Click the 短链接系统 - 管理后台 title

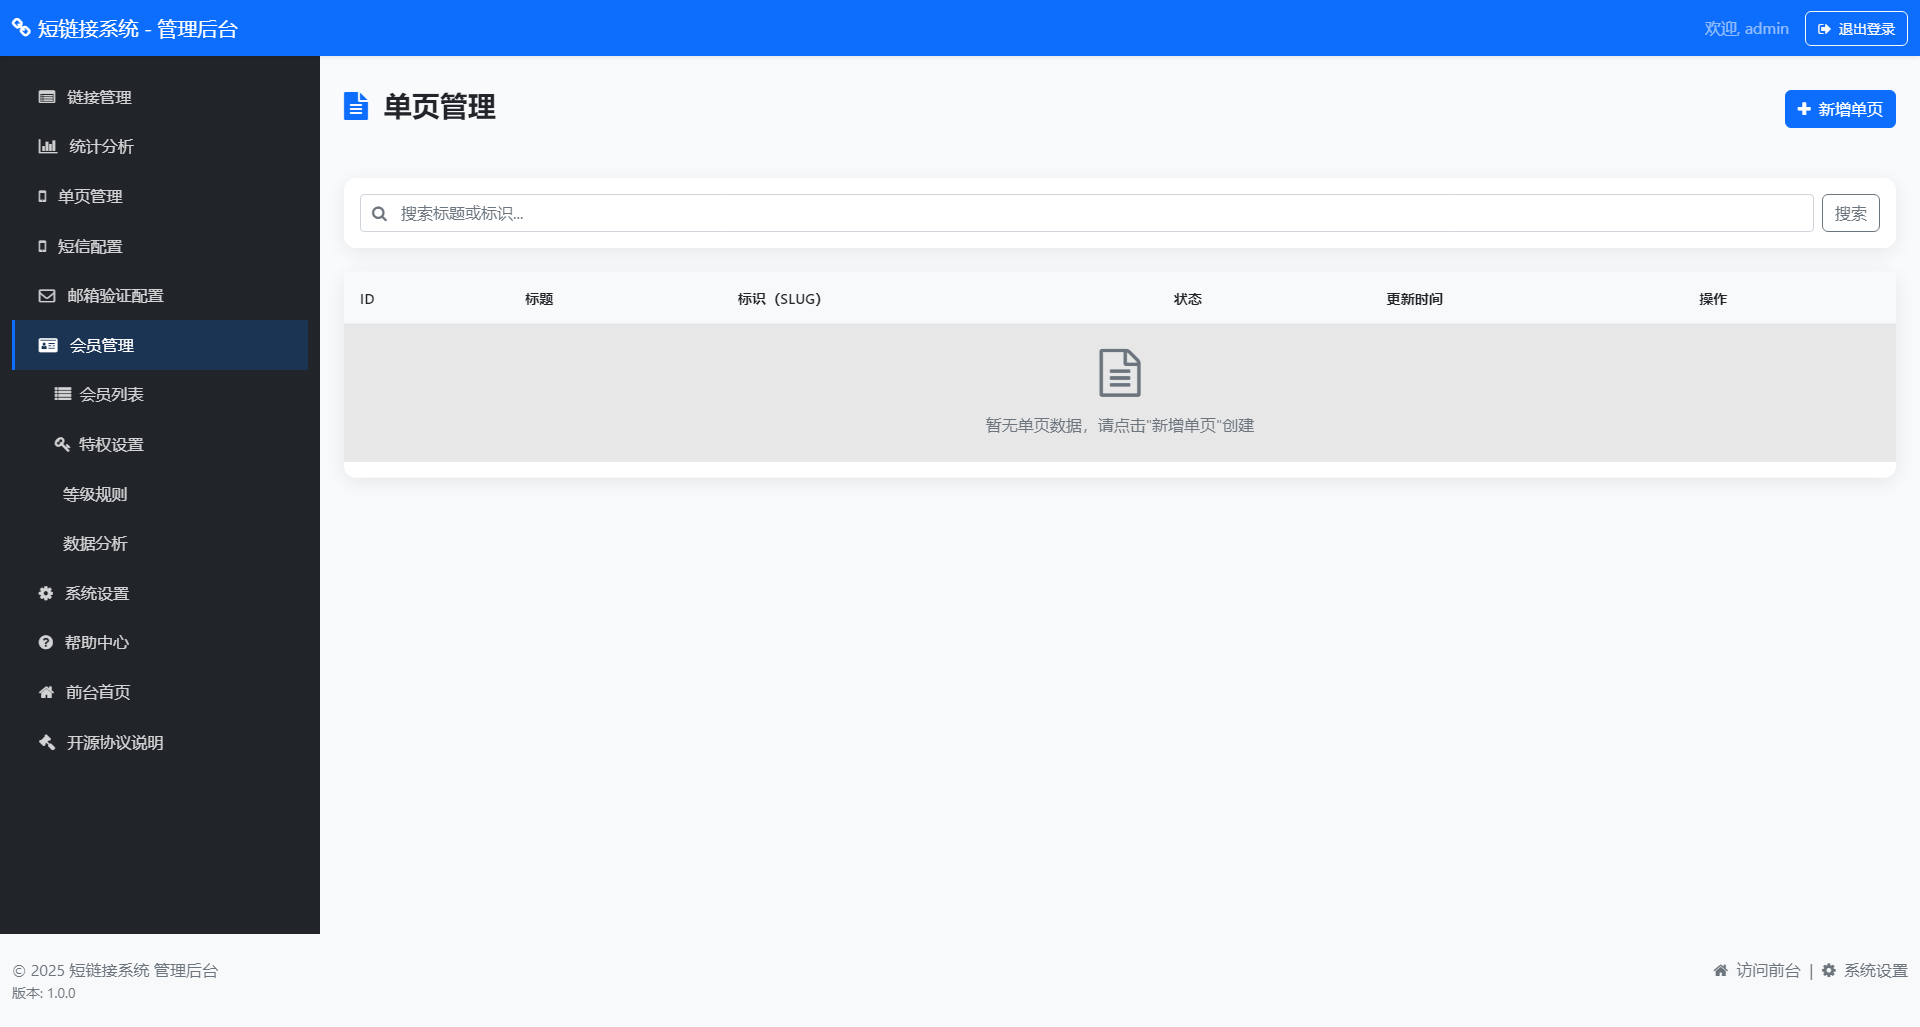137,29
